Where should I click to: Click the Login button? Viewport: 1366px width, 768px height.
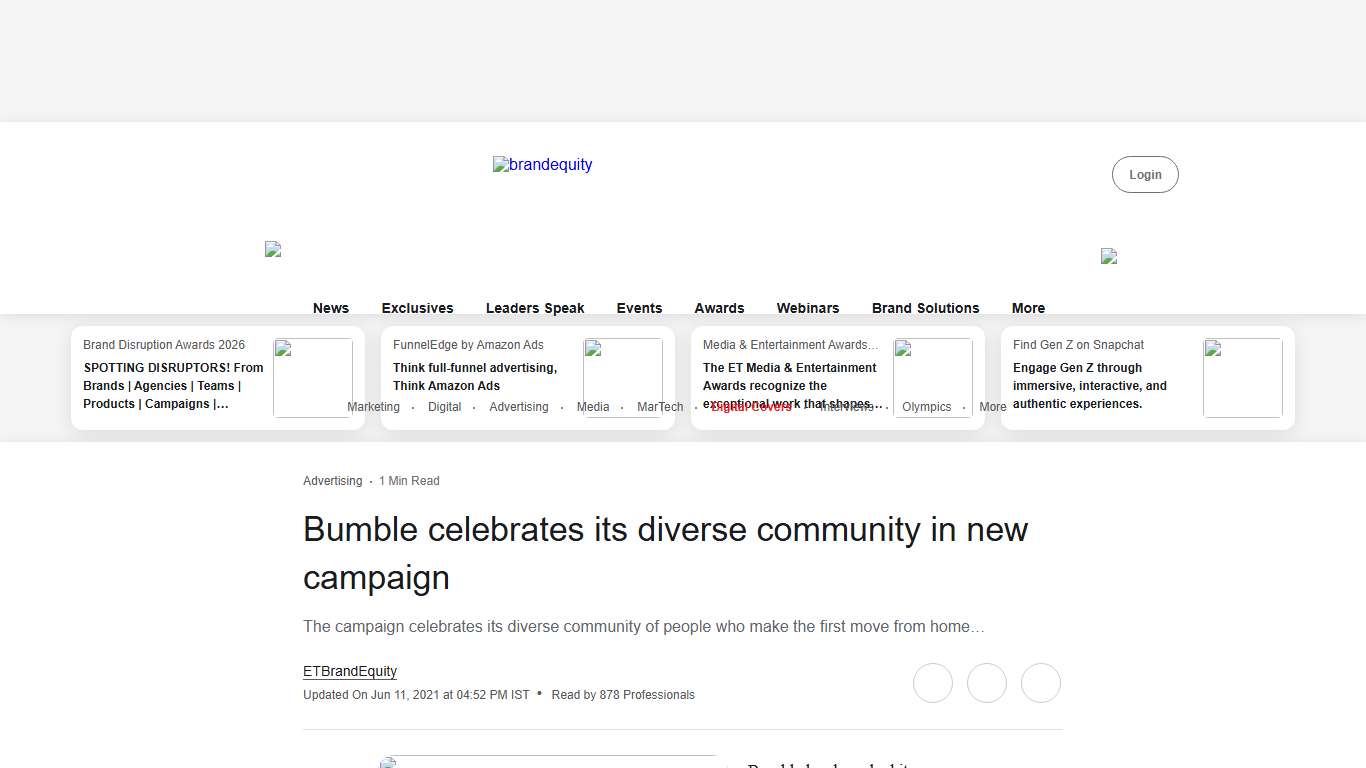coord(1145,174)
